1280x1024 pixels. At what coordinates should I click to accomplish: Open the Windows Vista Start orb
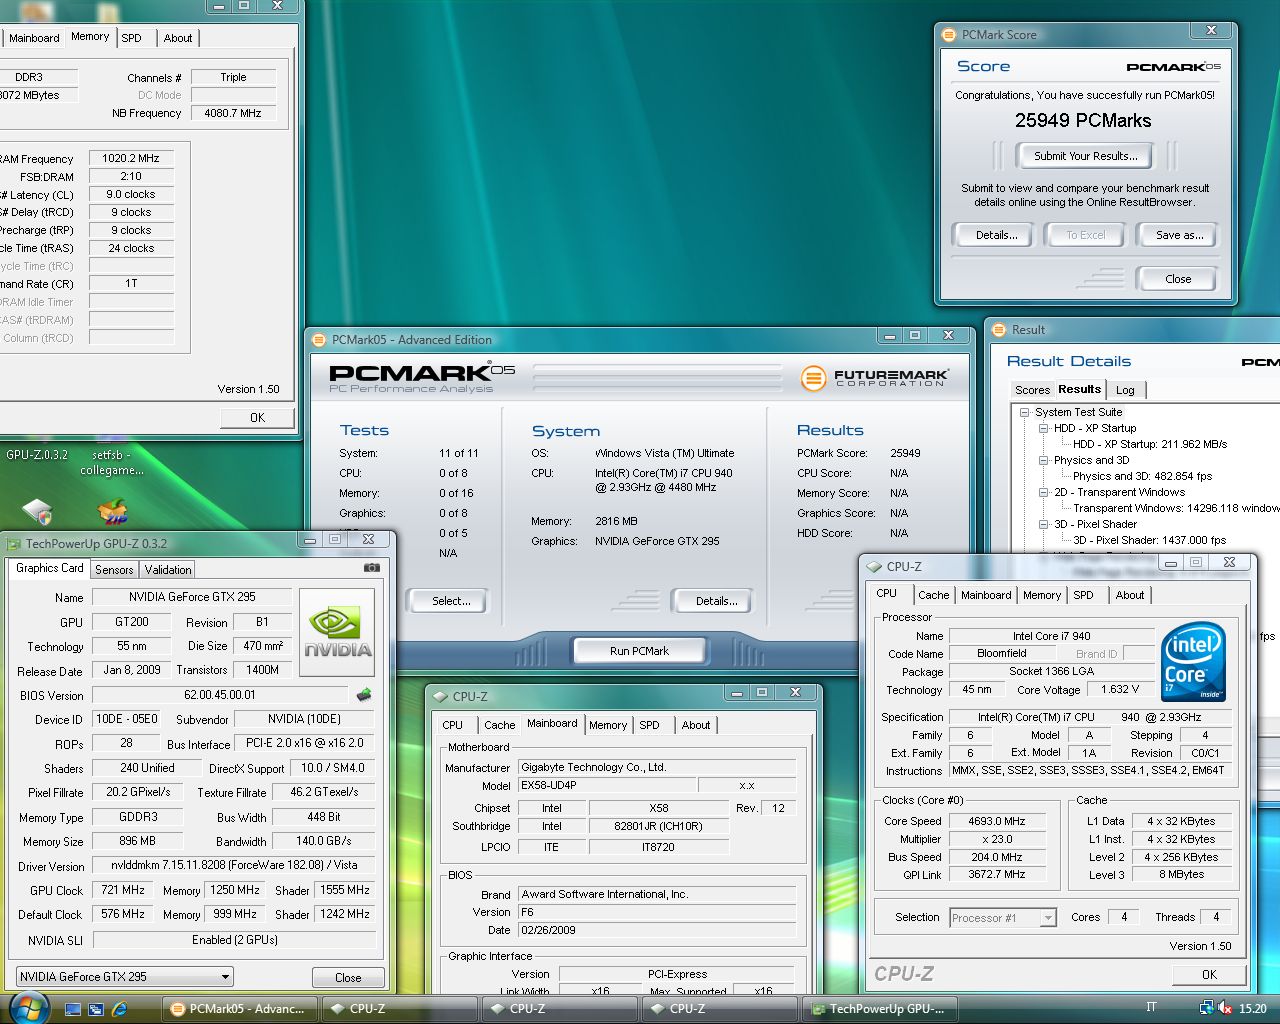(x=27, y=1007)
